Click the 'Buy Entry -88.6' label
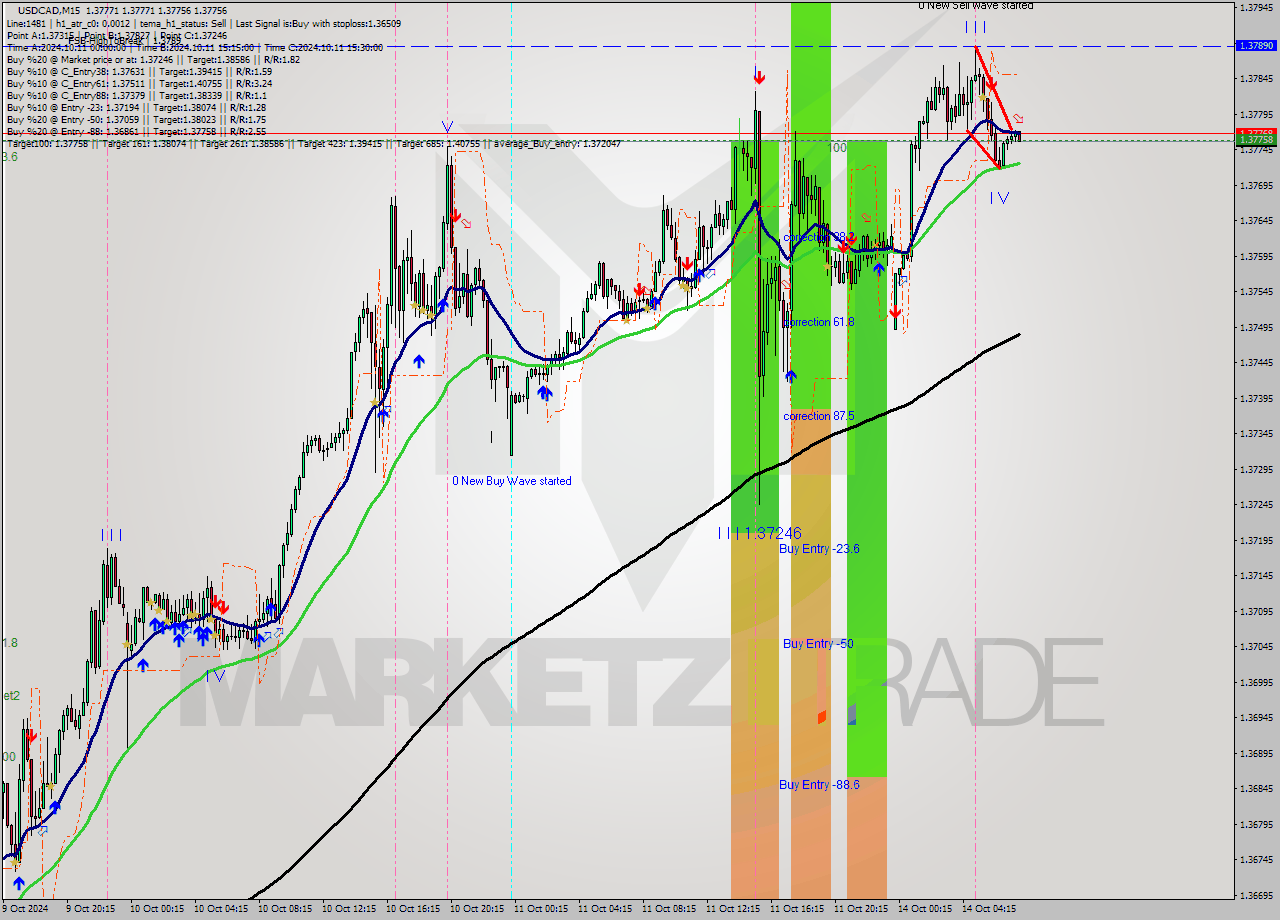1280x920 pixels. 820,785
